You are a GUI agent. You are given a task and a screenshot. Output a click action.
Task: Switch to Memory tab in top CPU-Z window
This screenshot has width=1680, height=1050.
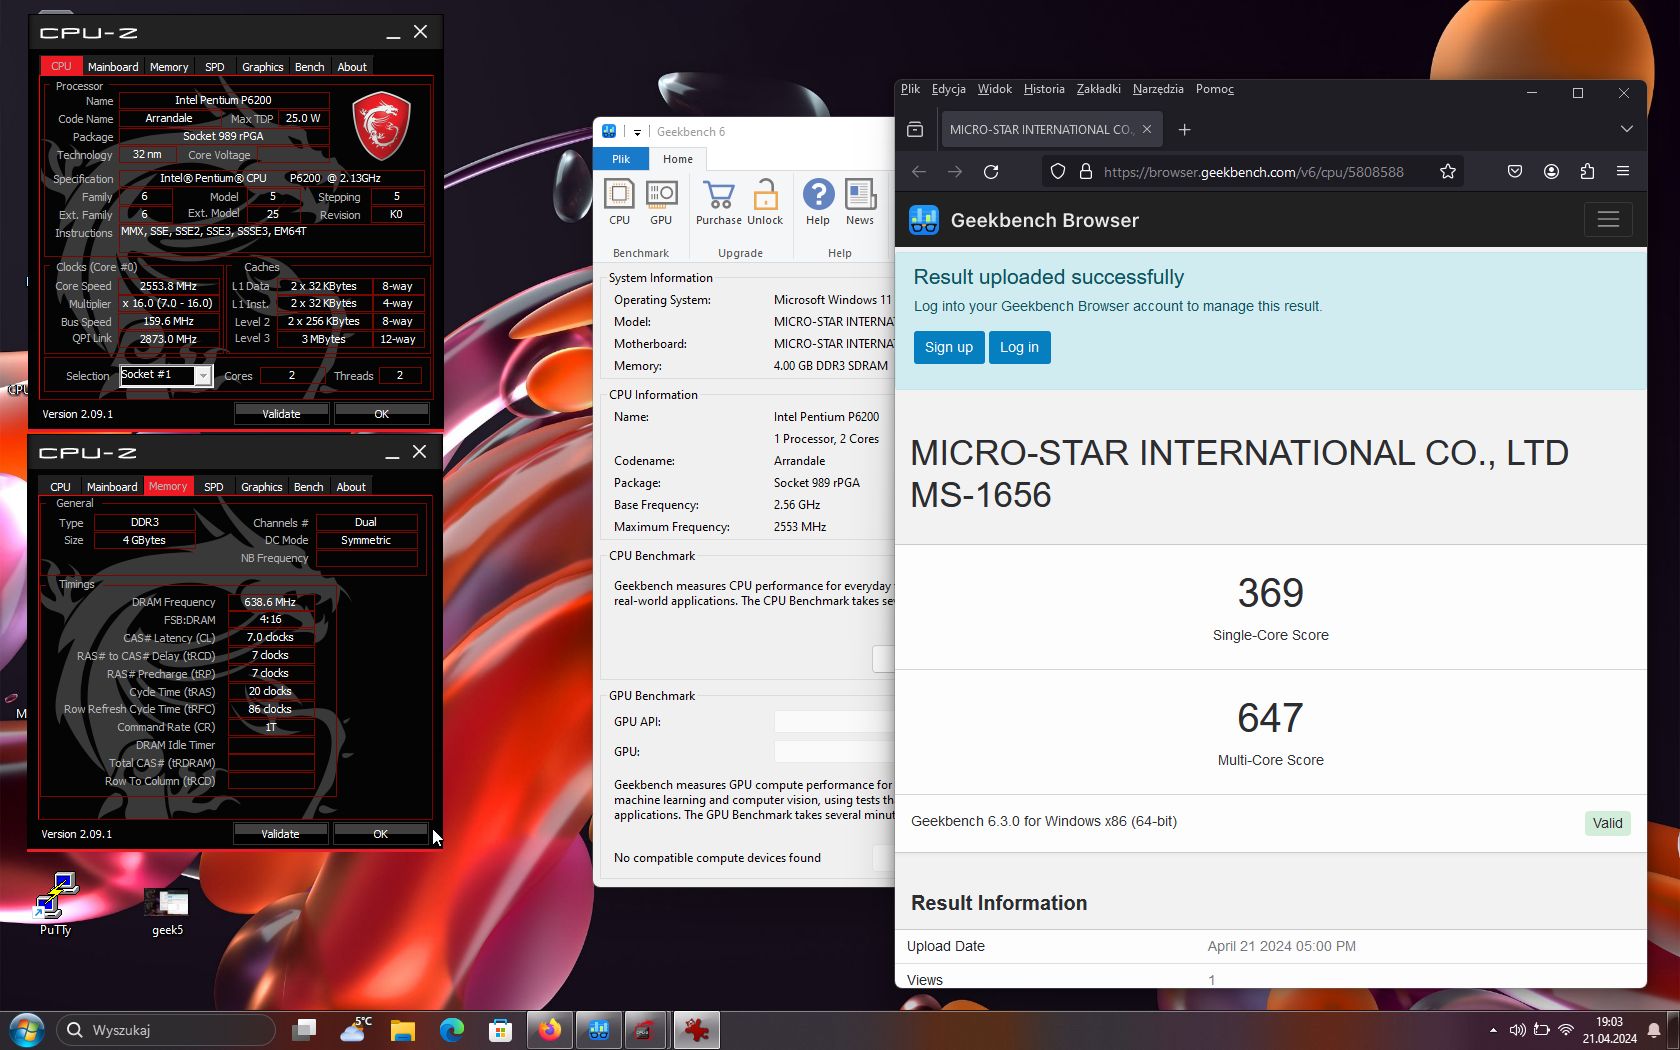(169, 67)
